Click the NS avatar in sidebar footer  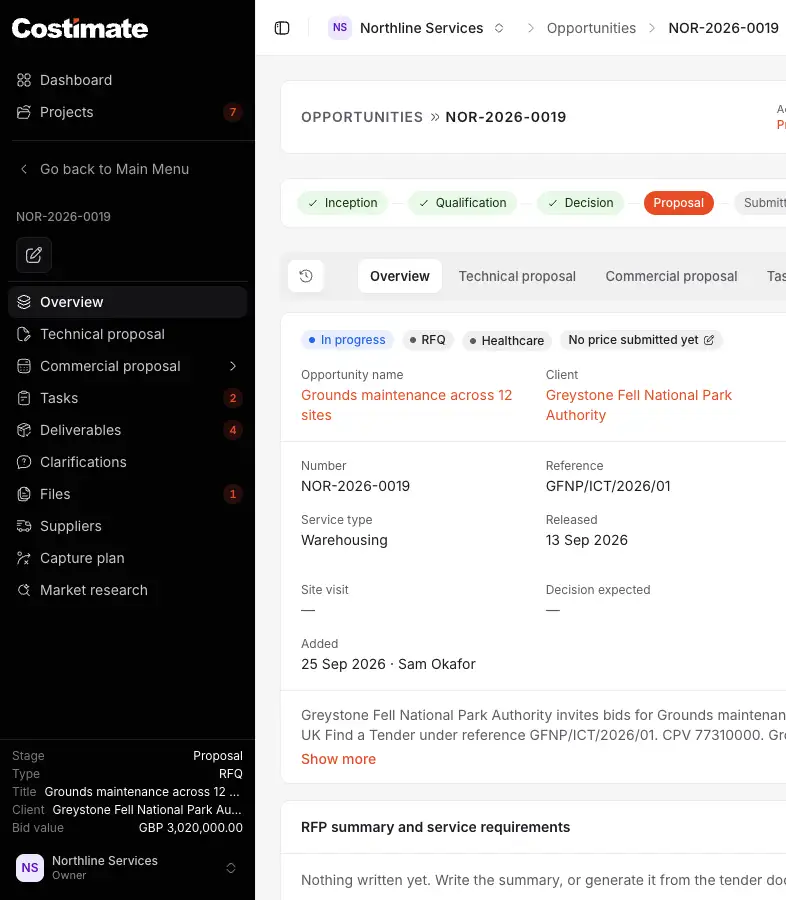pyautogui.click(x=30, y=867)
